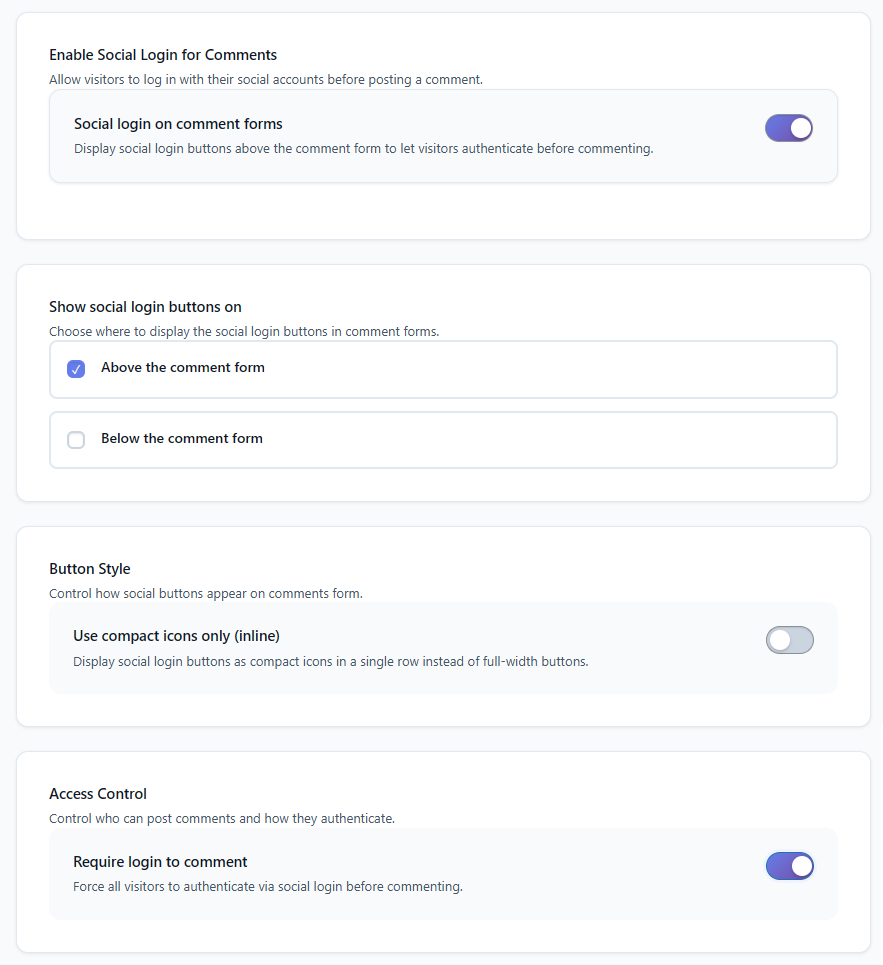This screenshot has height=965, width=883.
Task: Click the 'Below the comment form' label text
Action: click(x=182, y=439)
